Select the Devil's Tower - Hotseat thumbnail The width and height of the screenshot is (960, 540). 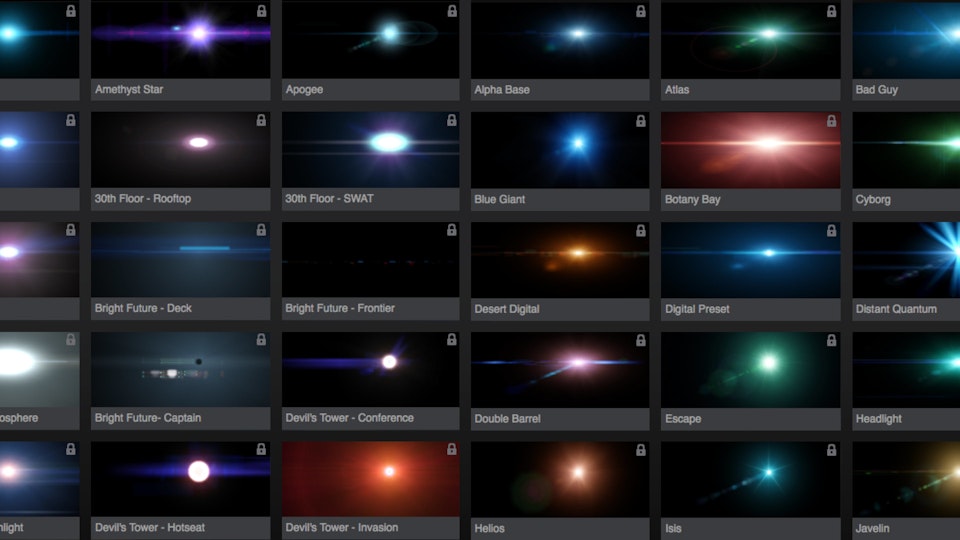180,479
